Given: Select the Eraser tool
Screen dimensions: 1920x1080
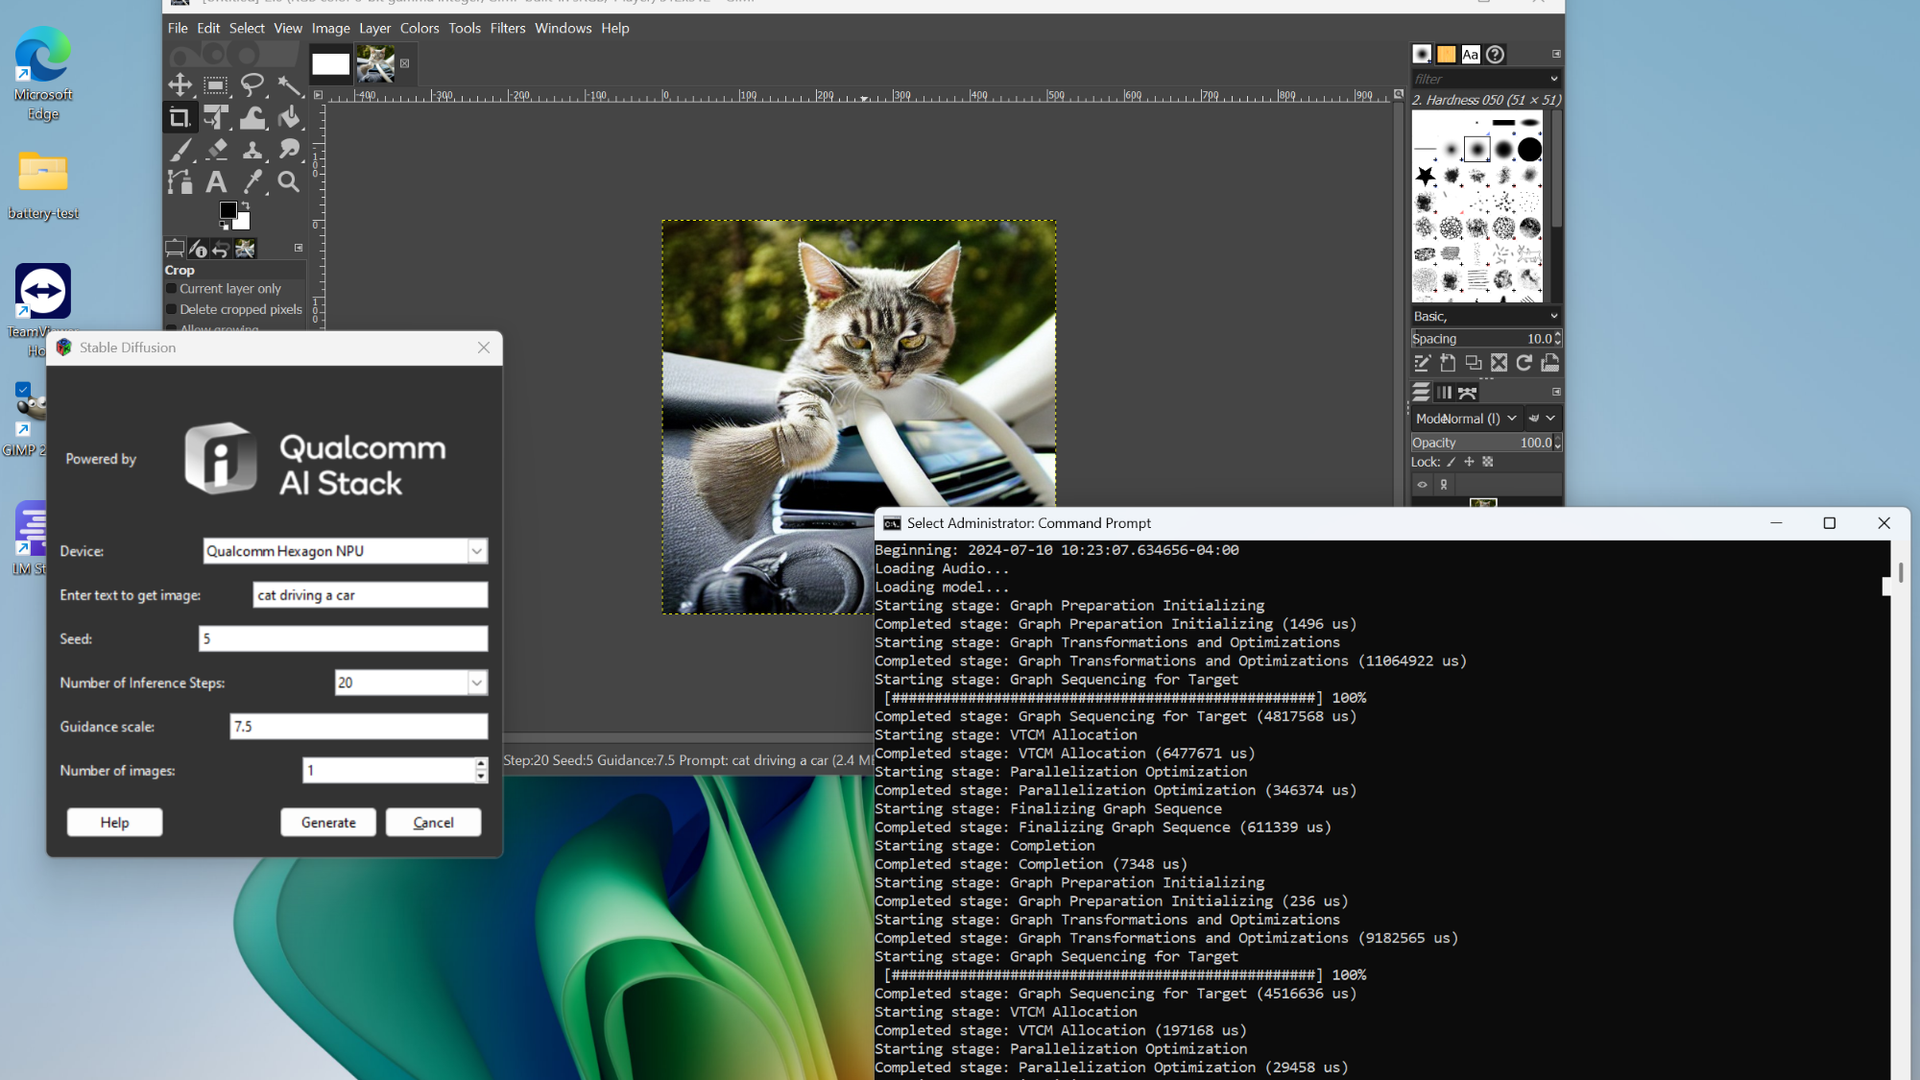Looking at the screenshot, I should [217, 150].
